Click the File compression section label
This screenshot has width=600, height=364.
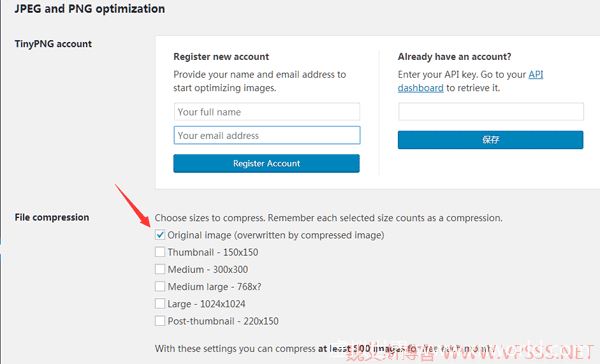[52, 217]
